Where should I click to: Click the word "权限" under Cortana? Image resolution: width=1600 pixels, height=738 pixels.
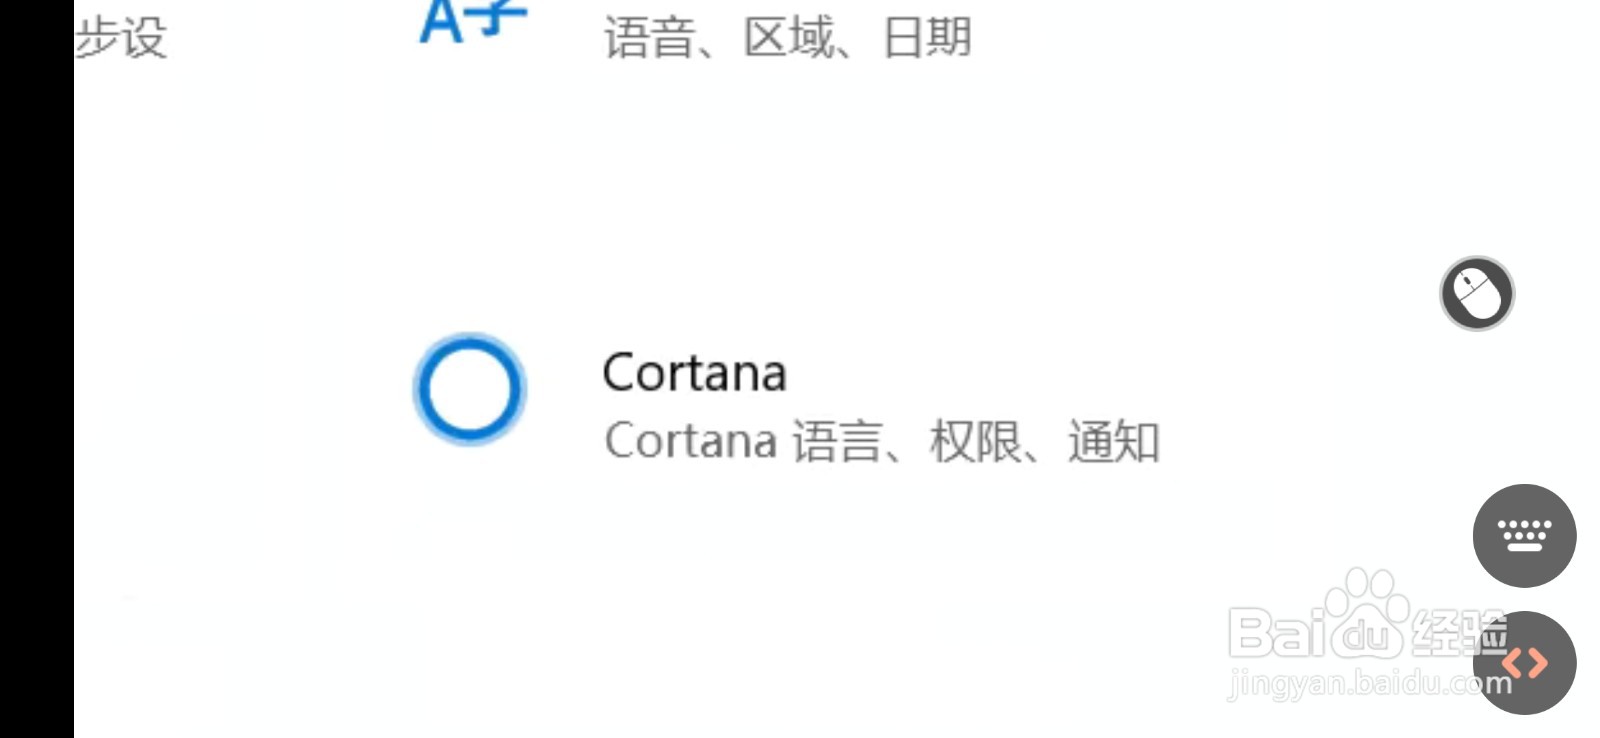pos(975,441)
